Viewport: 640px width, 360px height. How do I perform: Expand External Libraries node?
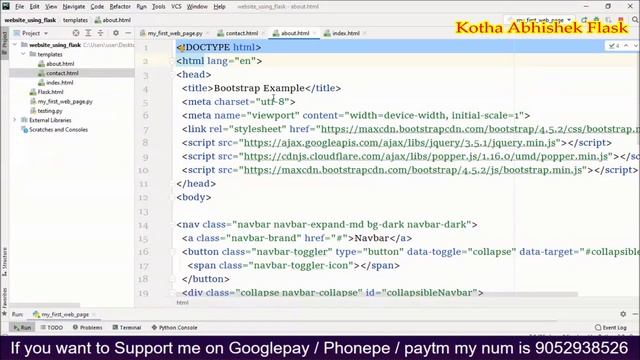pyautogui.click(x=15, y=120)
